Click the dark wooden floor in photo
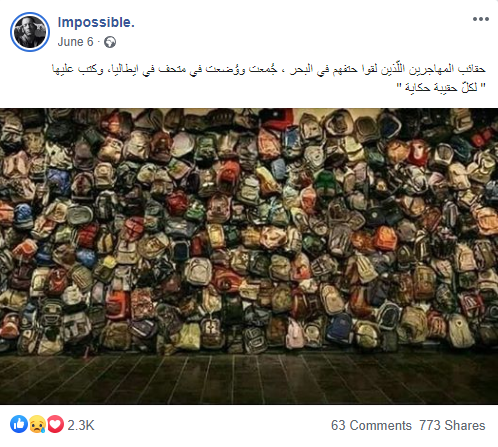The width and height of the screenshot is (498, 447). pyautogui.click(x=249, y=378)
